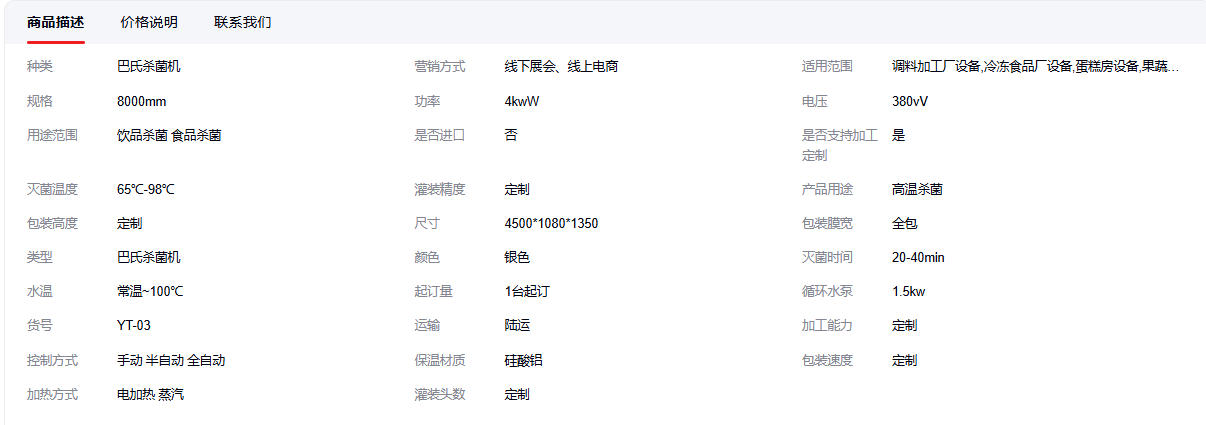1206x425 pixels.
Task: Click the 功率 value 4kwW
Action: click(x=521, y=101)
